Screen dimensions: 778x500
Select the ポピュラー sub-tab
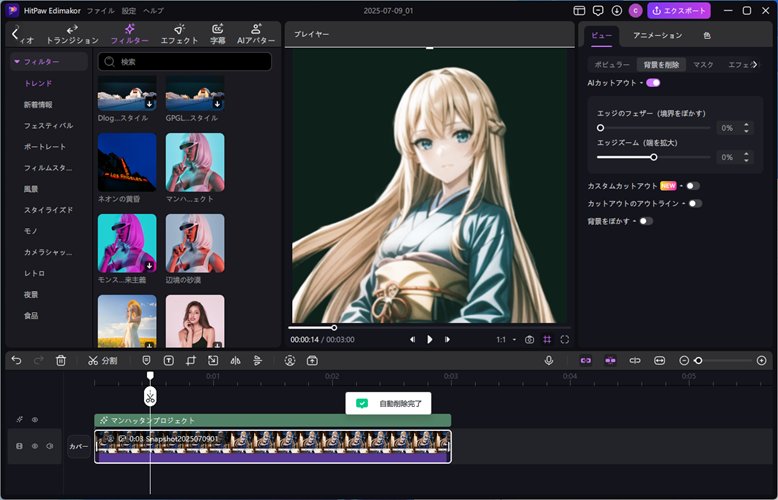pyautogui.click(x=612, y=65)
